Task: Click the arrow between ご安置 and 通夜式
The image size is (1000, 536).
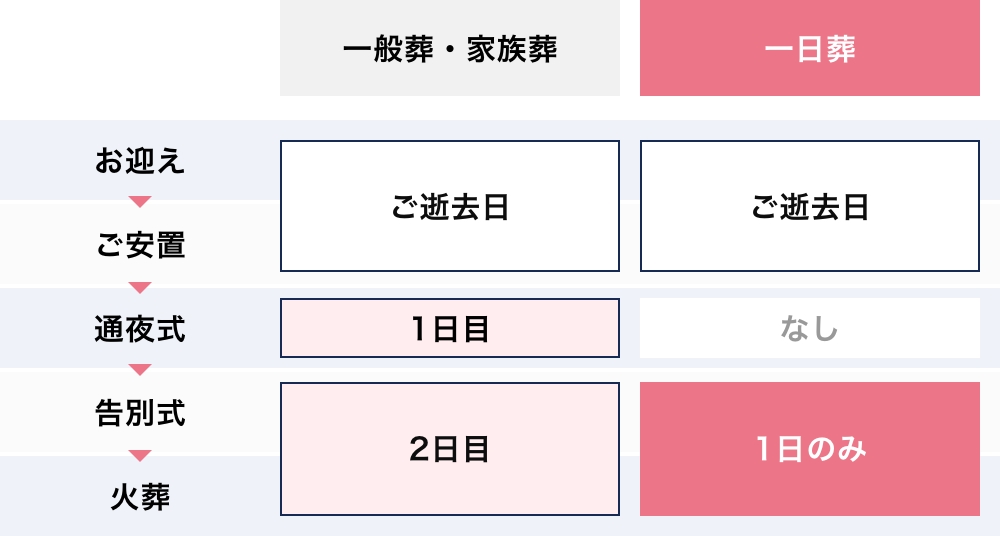Action: (140, 288)
